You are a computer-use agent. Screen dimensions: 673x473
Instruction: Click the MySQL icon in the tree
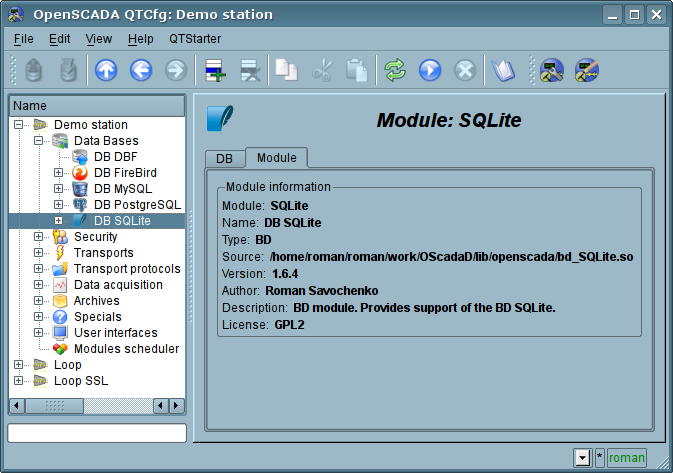coord(80,189)
